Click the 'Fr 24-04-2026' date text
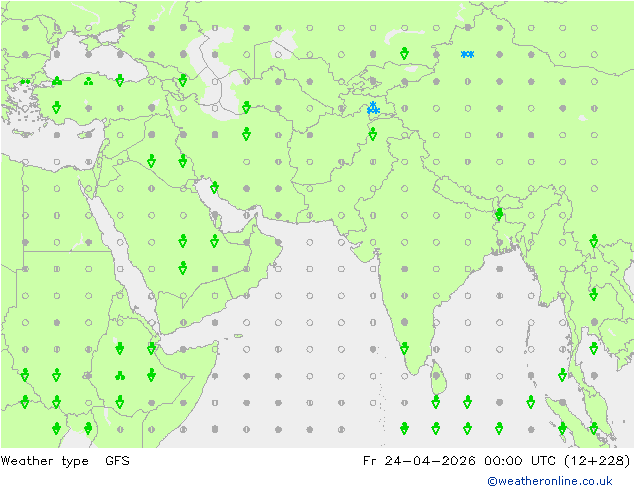The height and width of the screenshot is (490, 634). point(419,461)
